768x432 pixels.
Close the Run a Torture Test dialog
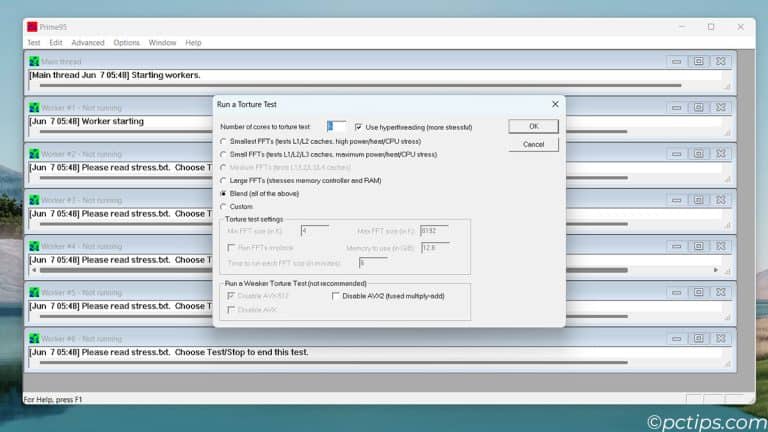click(555, 104)
